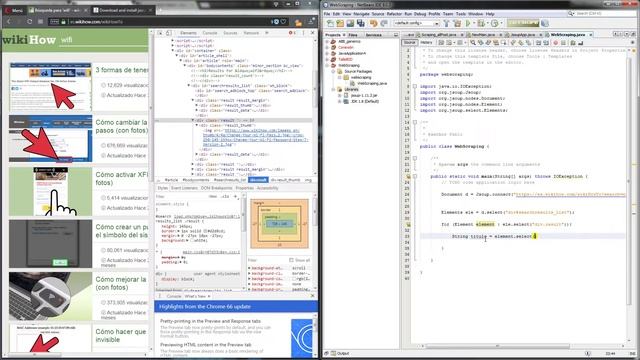Click Build Project hammer icon
This screenshot has width=640, height=360.
[446, 24]
